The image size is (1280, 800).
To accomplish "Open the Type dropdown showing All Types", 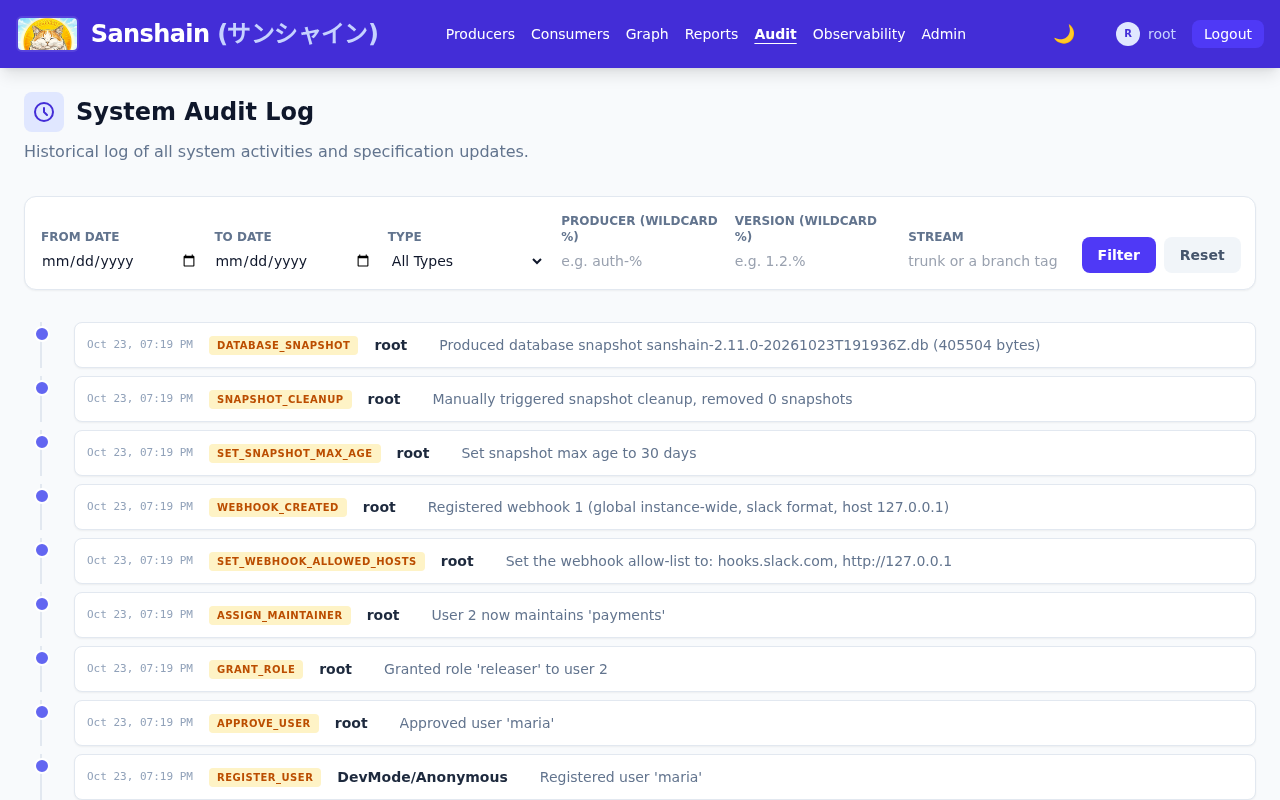I will pos(466,261).
